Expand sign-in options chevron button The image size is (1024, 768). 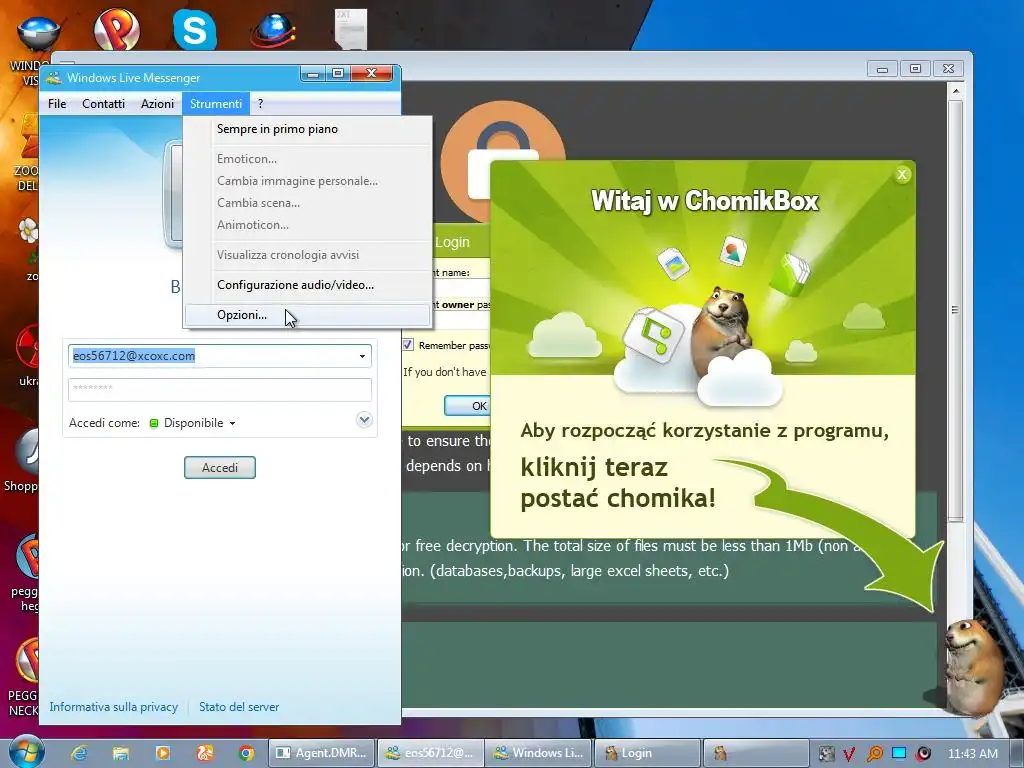point(364,419)
